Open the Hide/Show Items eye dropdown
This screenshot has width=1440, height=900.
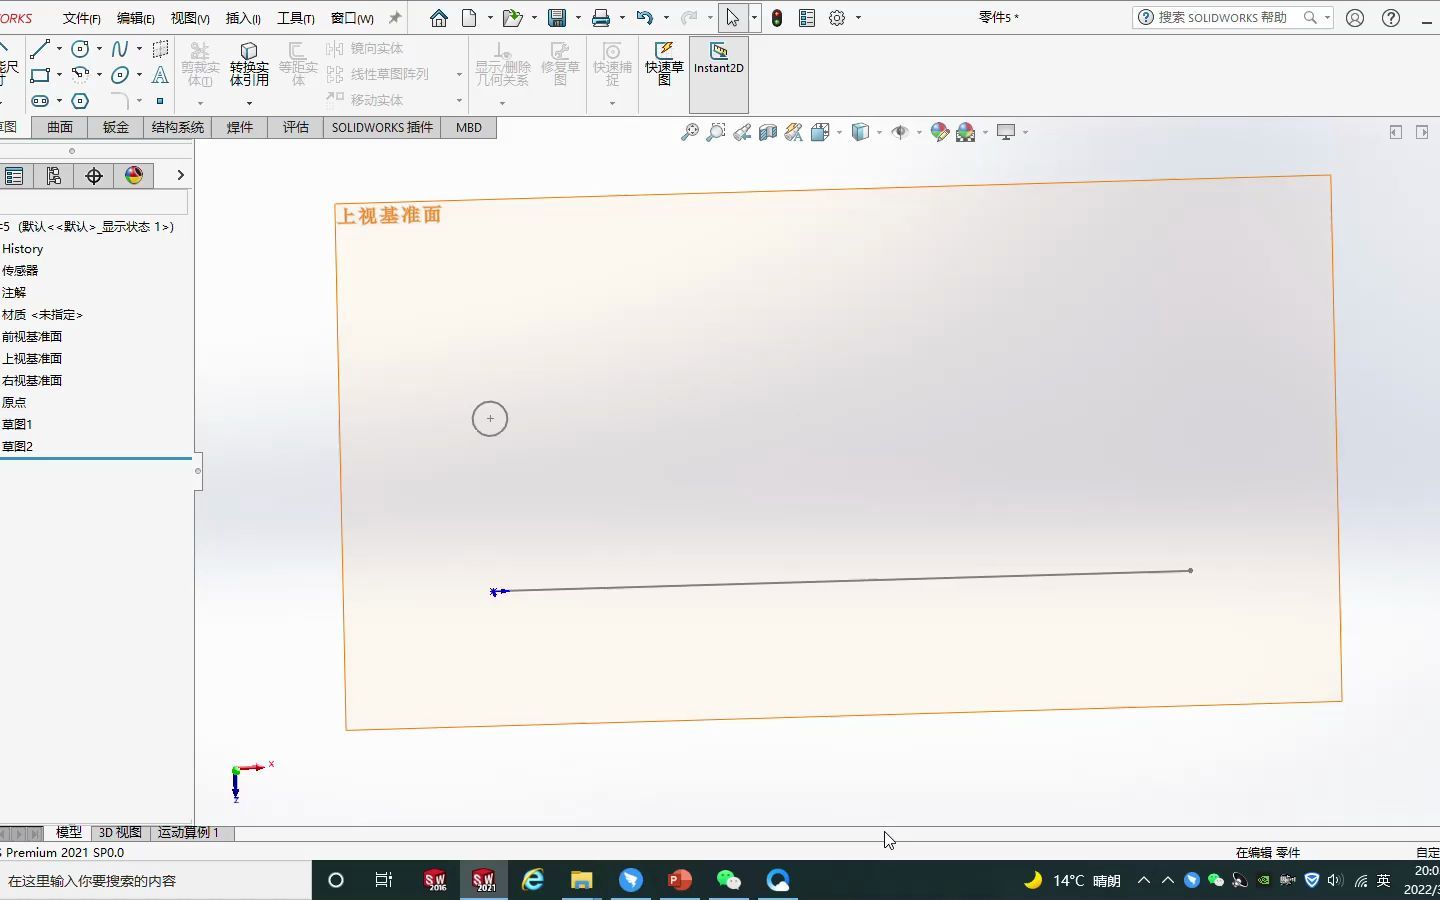917,131
